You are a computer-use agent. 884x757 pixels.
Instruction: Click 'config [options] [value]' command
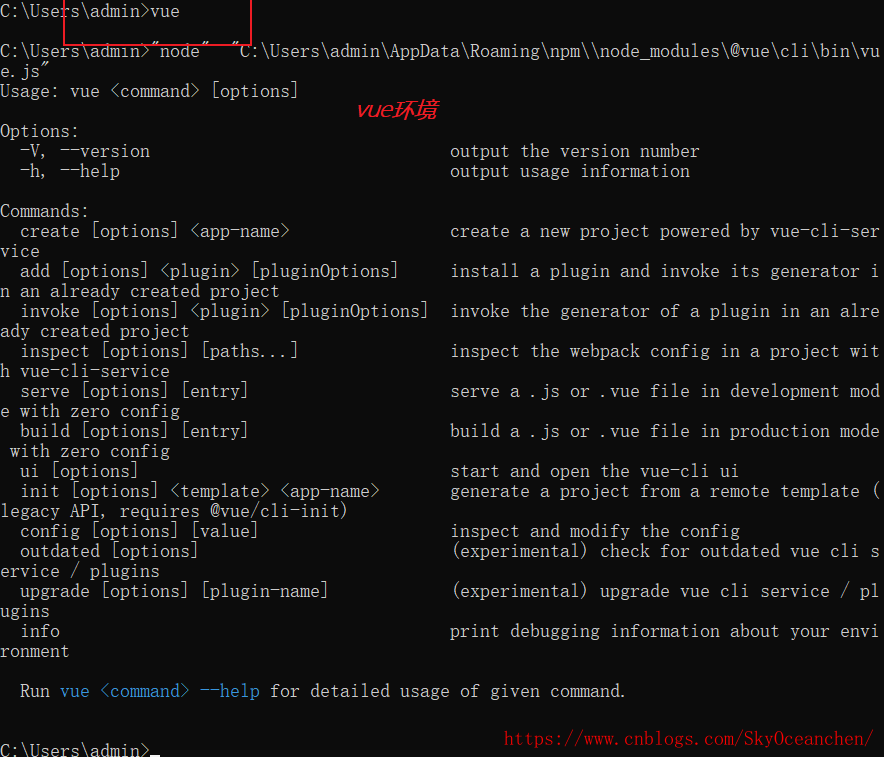139,531
